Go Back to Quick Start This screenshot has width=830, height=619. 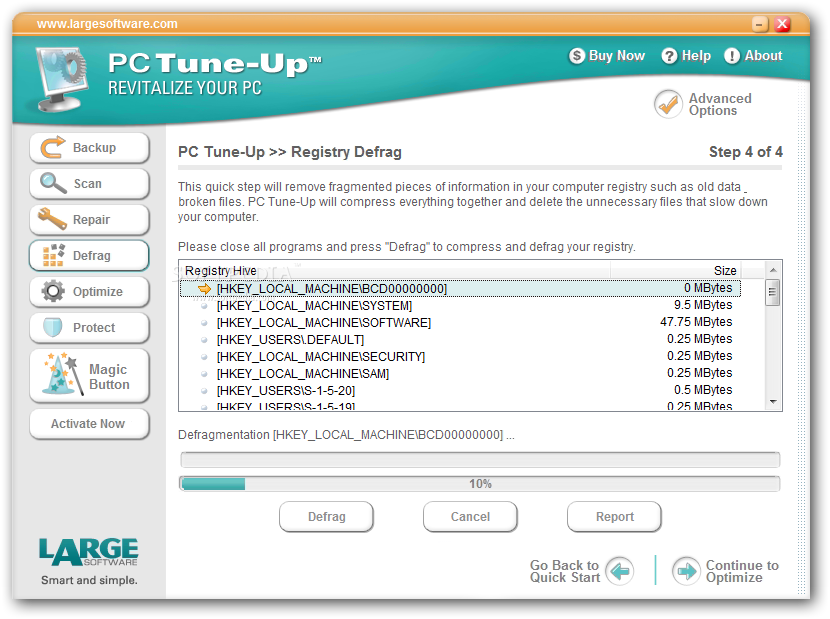point(582,571)
